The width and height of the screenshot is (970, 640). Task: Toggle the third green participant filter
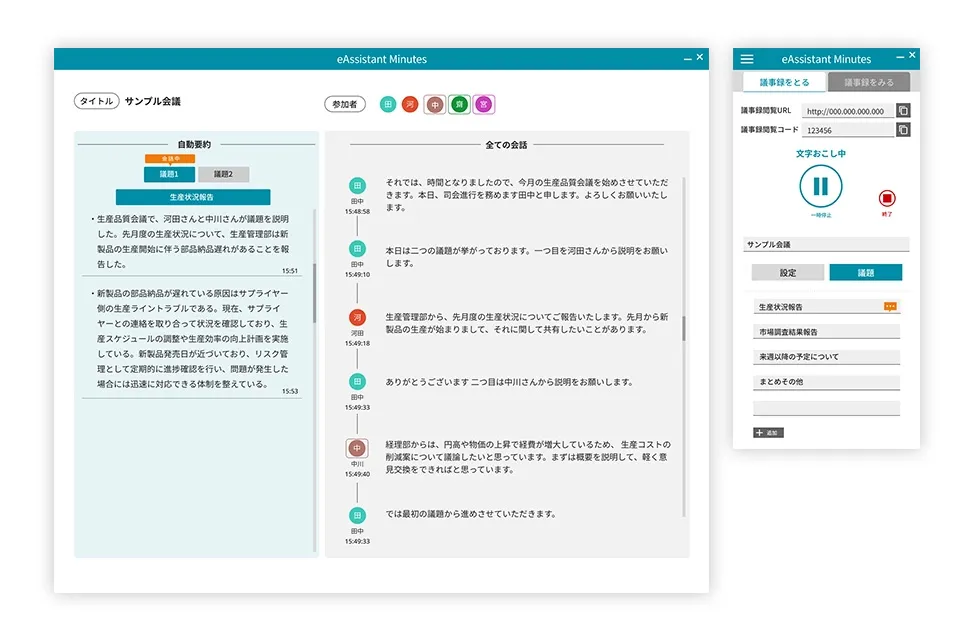point(459,104)
